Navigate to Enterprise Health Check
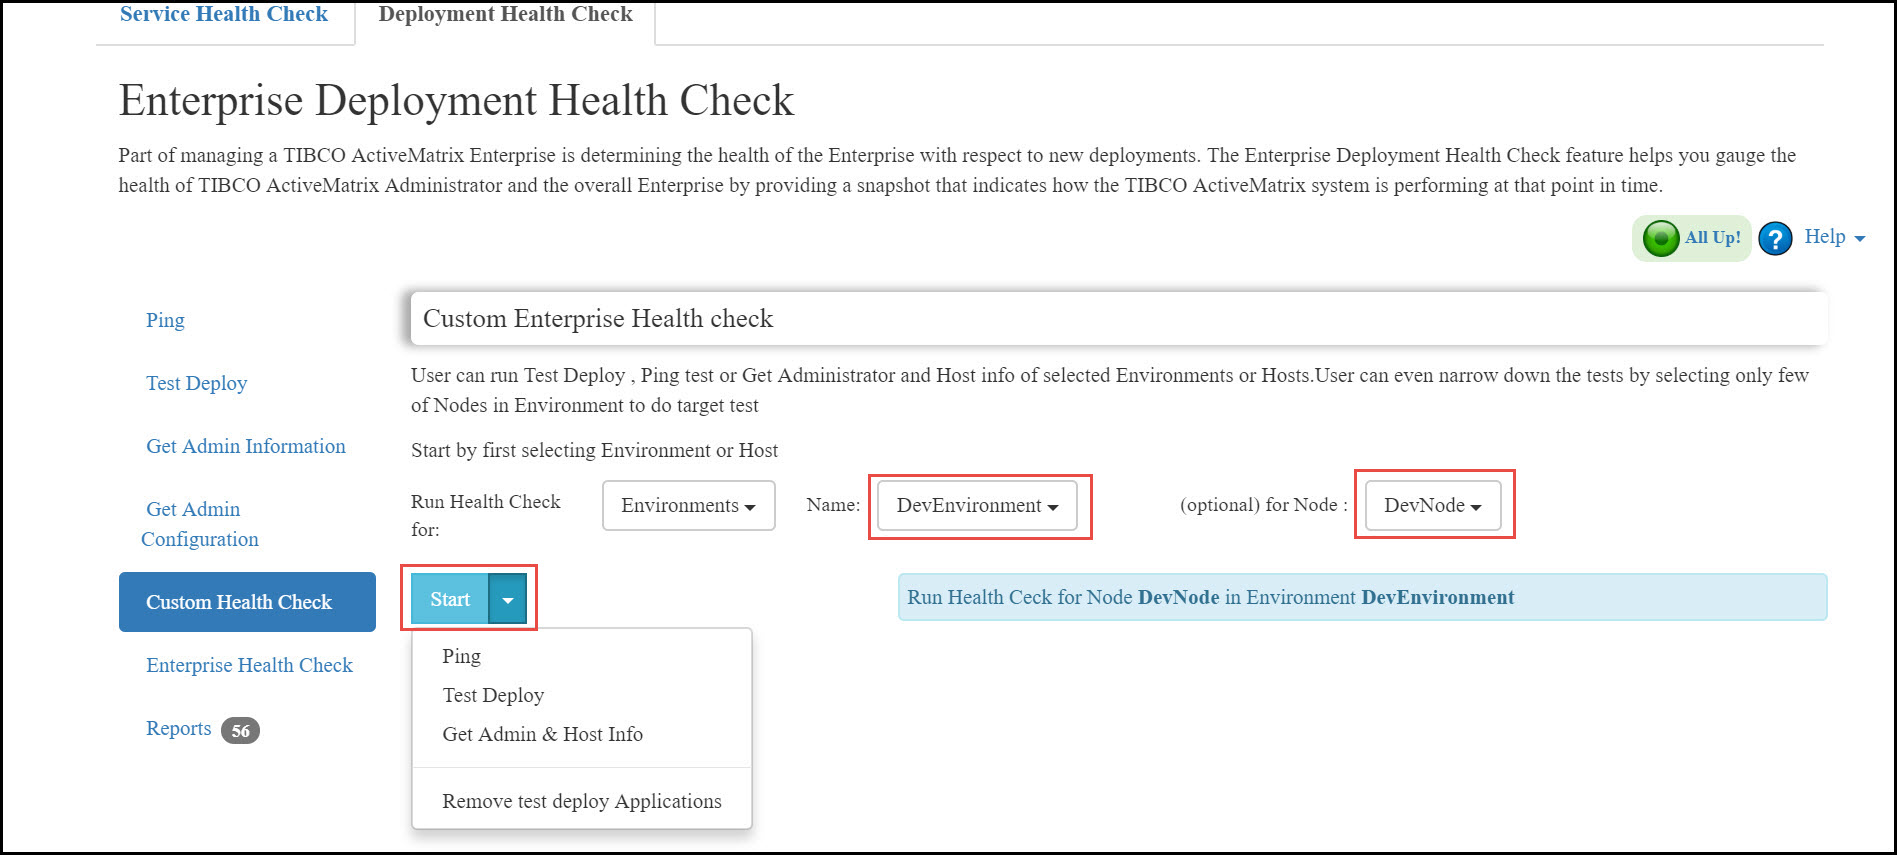 tap(249, 665)
